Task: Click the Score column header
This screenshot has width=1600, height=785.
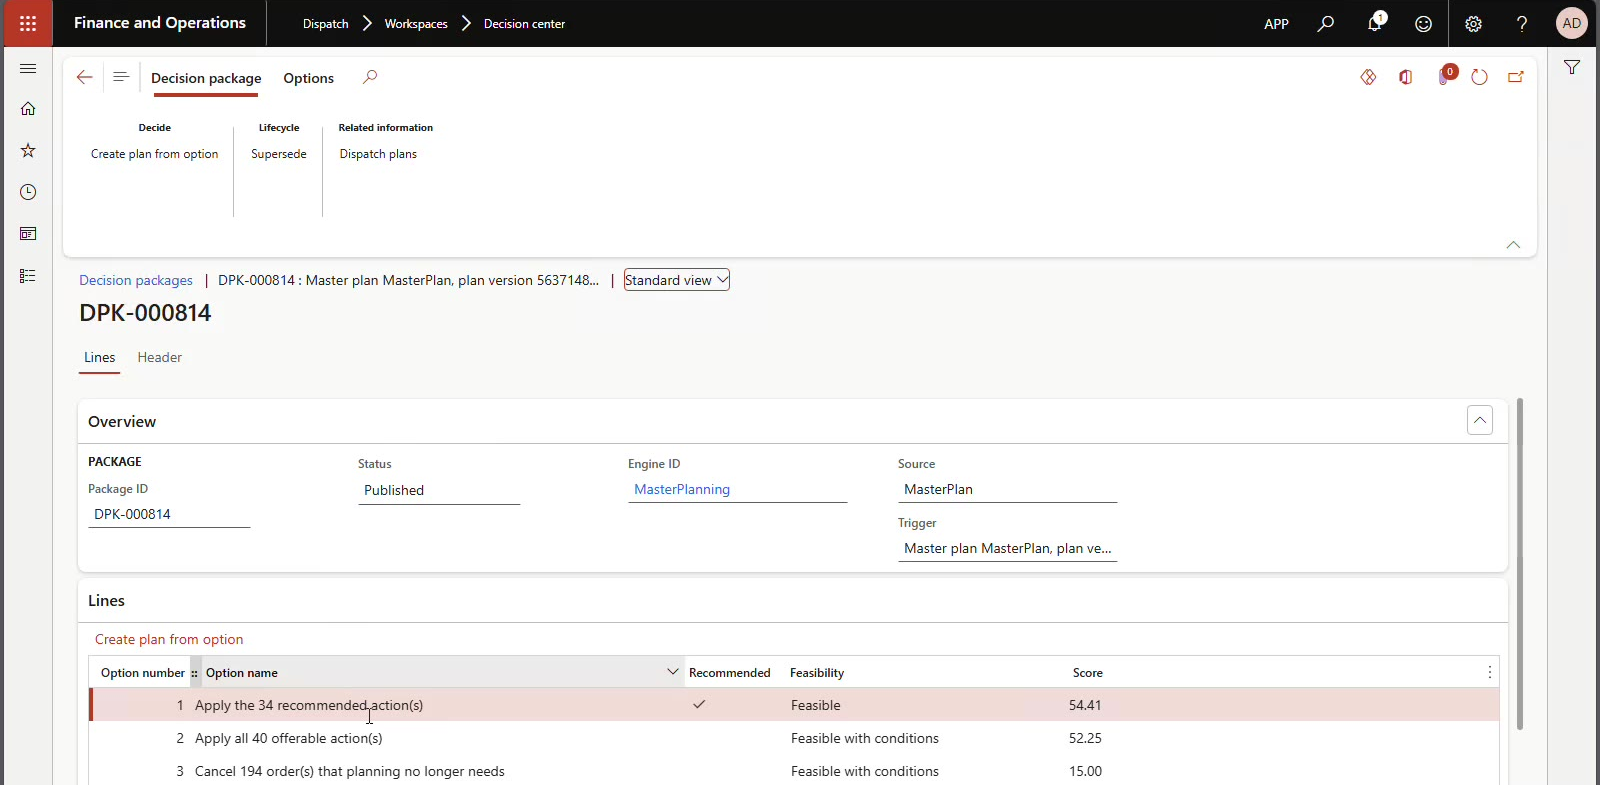Action: point(1088,673)
